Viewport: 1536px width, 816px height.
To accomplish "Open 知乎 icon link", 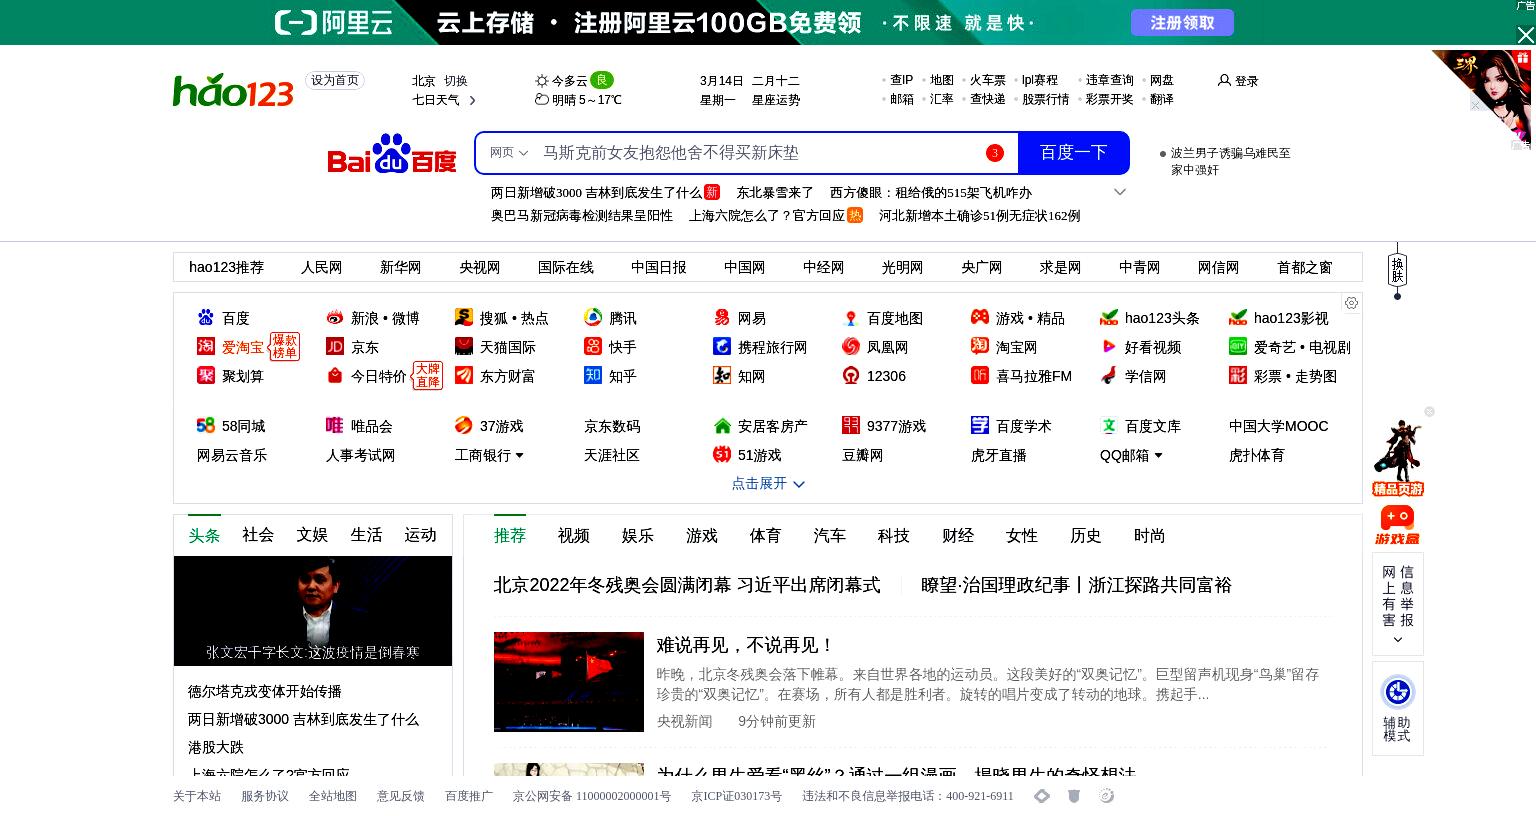I will 593,375.
